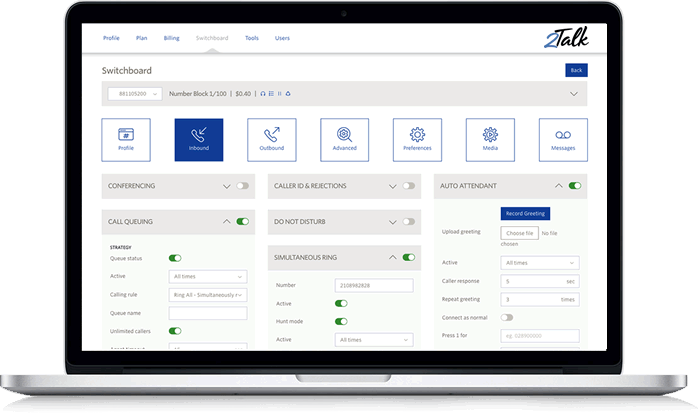Enable the Do Not Disturb switch
Image resolution: width=700 pixels, height=415 pixels.
408,221
